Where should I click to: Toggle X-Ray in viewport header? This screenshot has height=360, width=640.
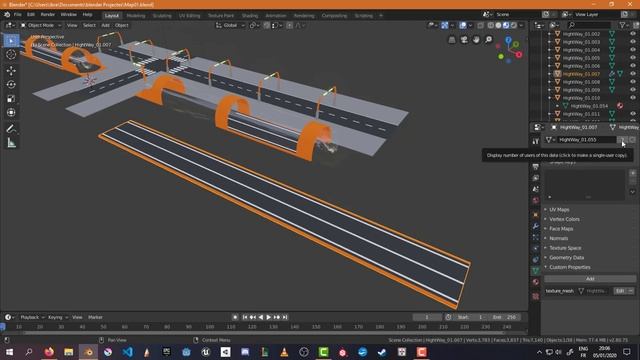click(x=480, y=25)
